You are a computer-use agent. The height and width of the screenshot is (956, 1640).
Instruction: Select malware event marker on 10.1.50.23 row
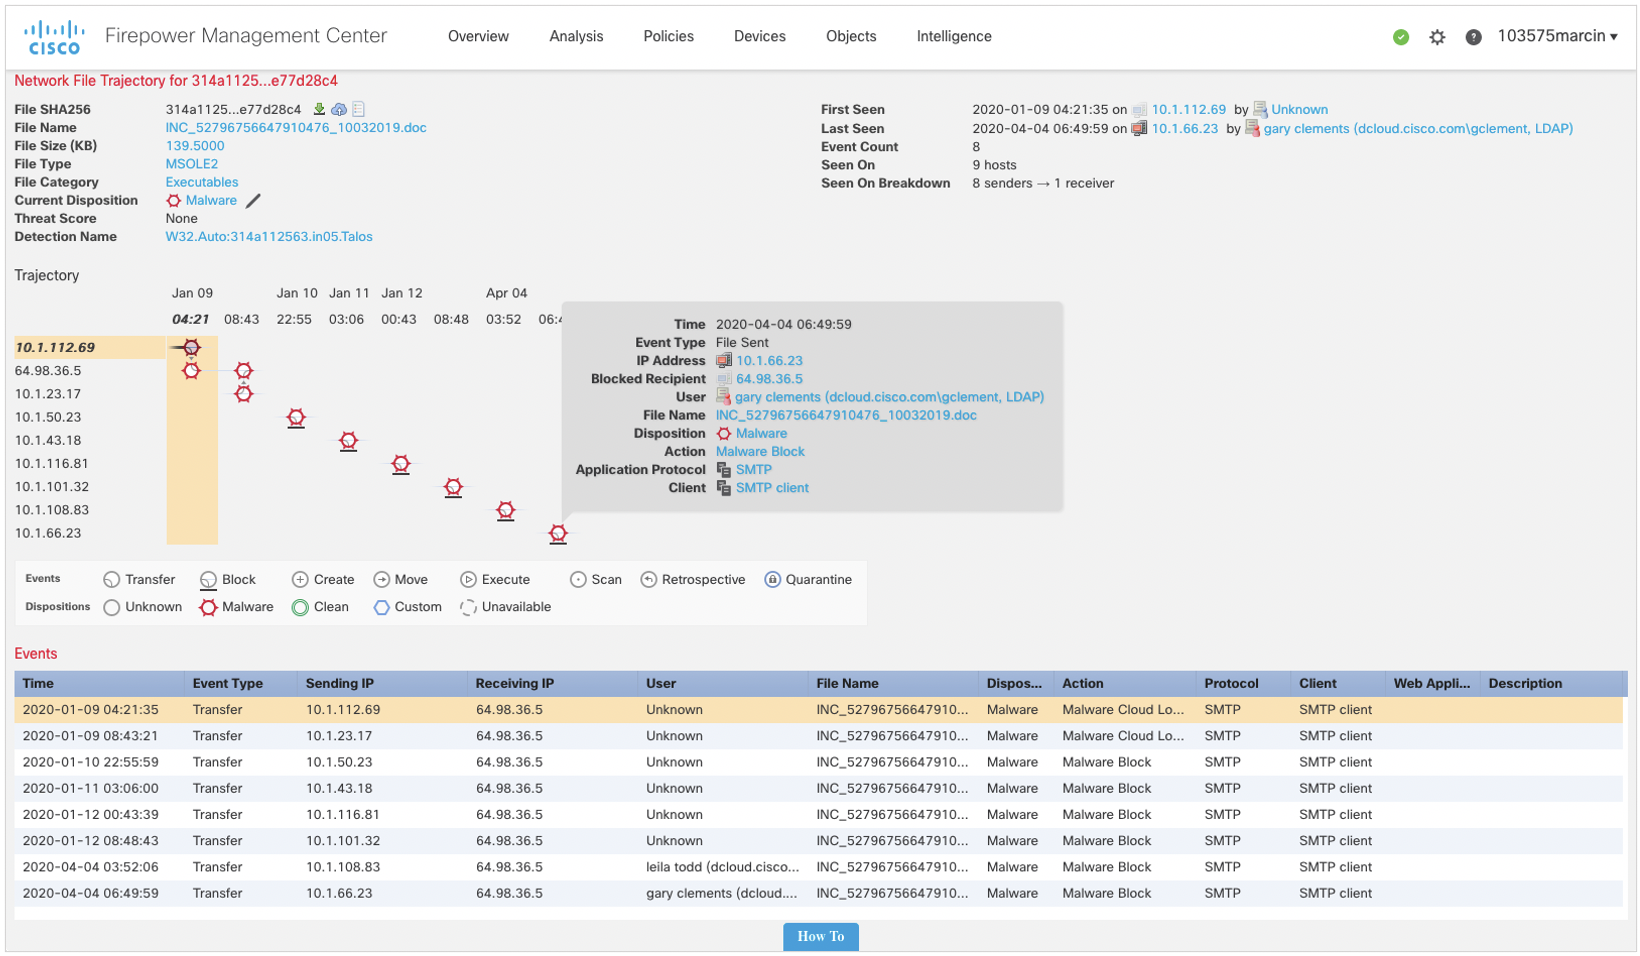[296, 417]
